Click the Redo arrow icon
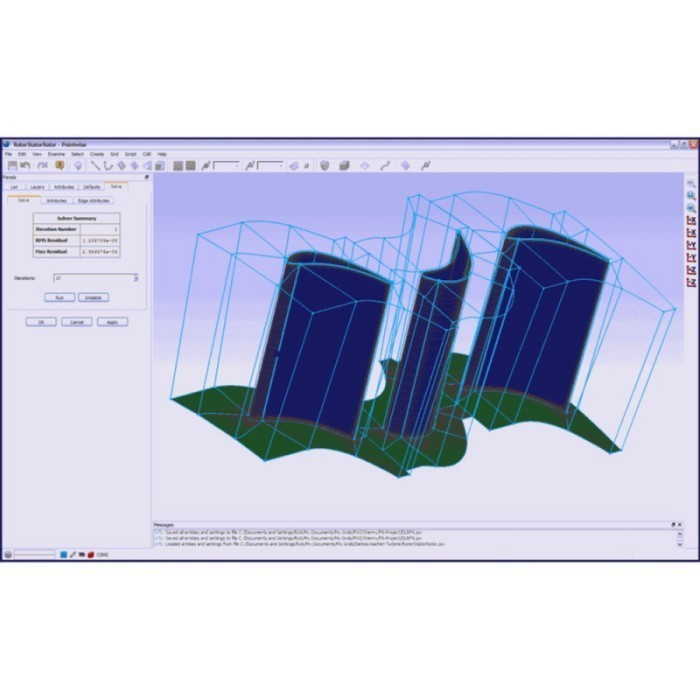 42,166
